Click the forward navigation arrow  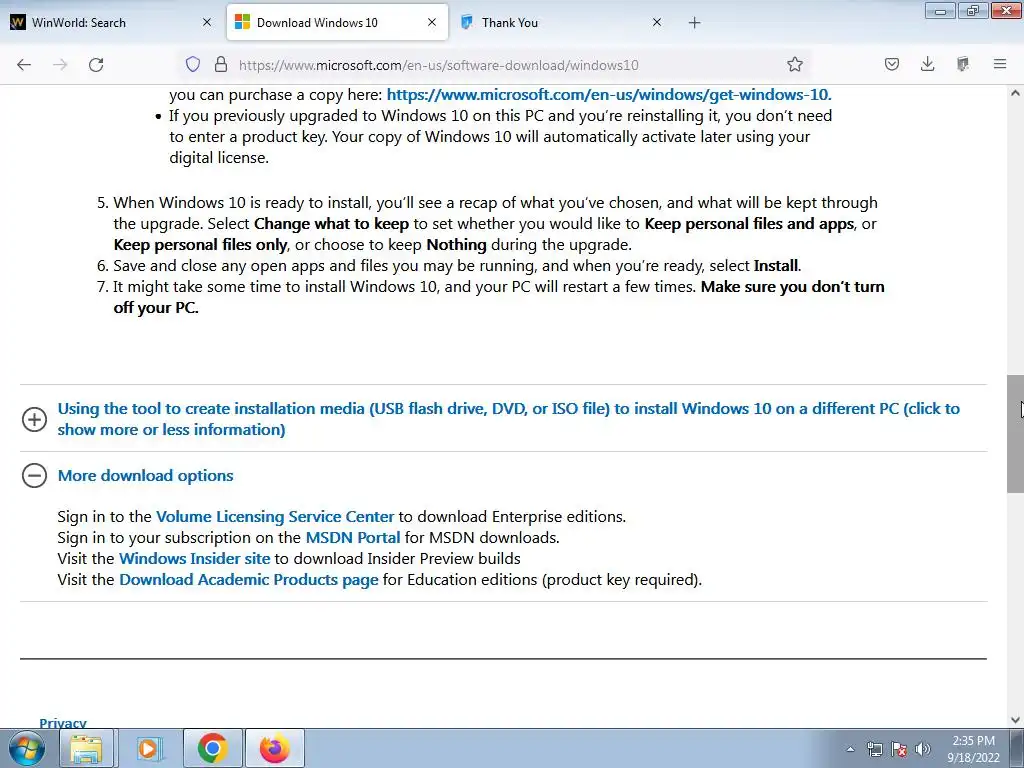click(x=60, y=65)
